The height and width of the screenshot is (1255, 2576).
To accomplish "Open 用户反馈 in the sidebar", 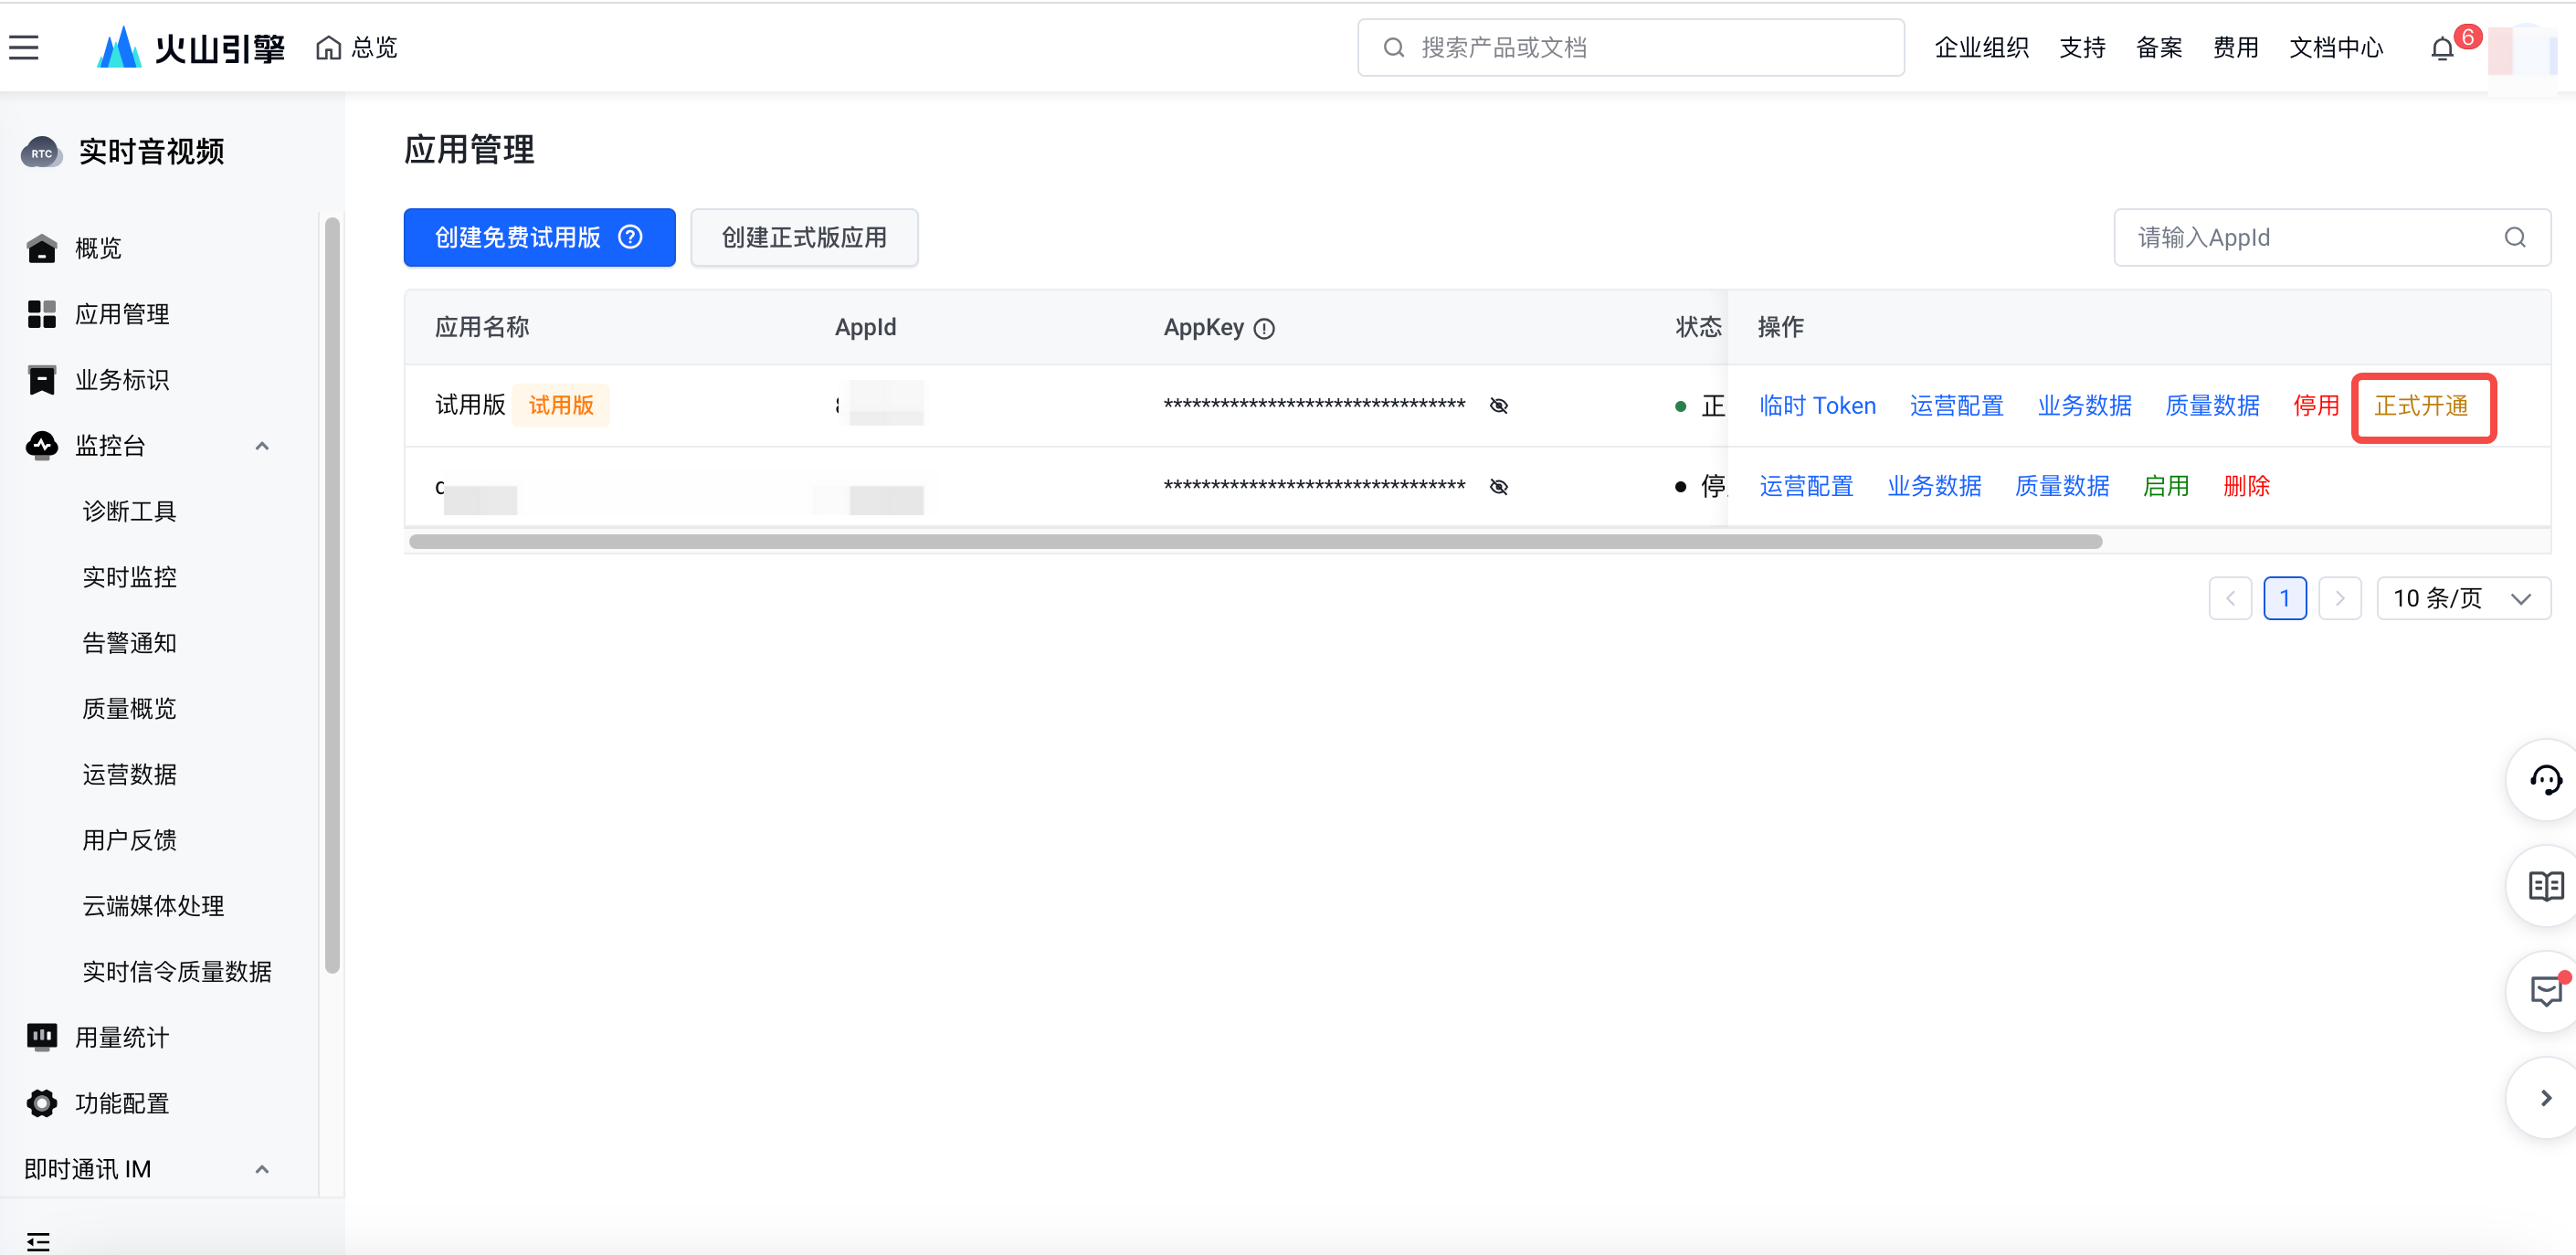I will pyautogui.click(x=129, y=840).
